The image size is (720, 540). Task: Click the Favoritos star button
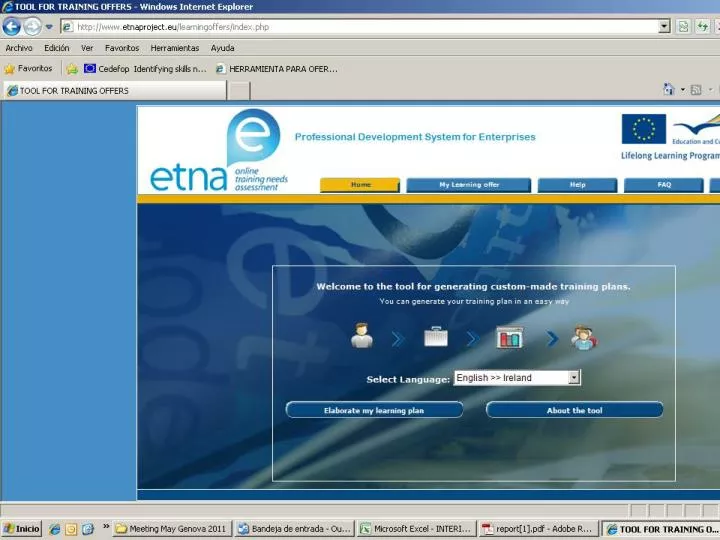[28, 68]
